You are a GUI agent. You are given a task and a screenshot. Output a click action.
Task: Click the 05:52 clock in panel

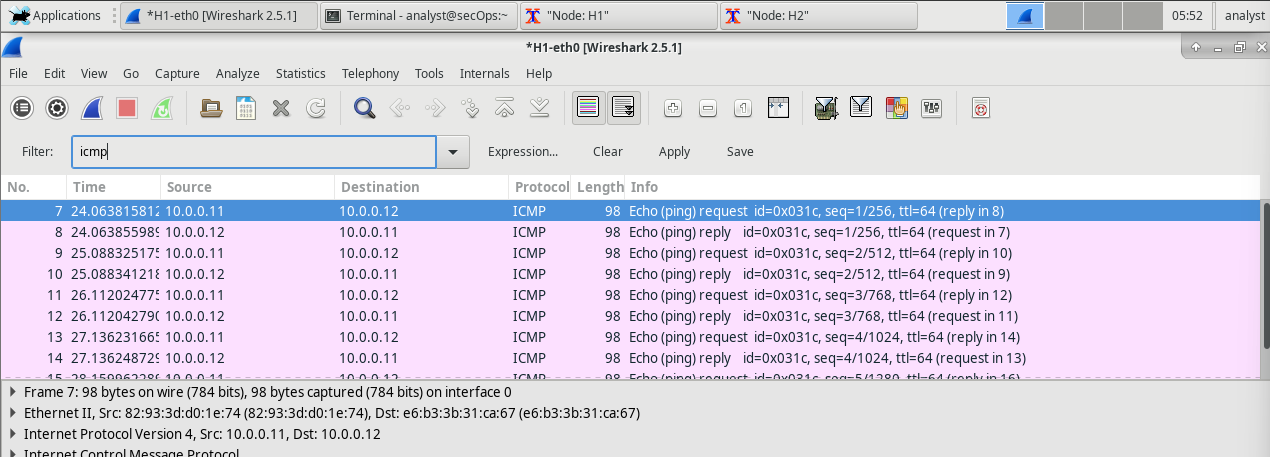coord(1187,16)
